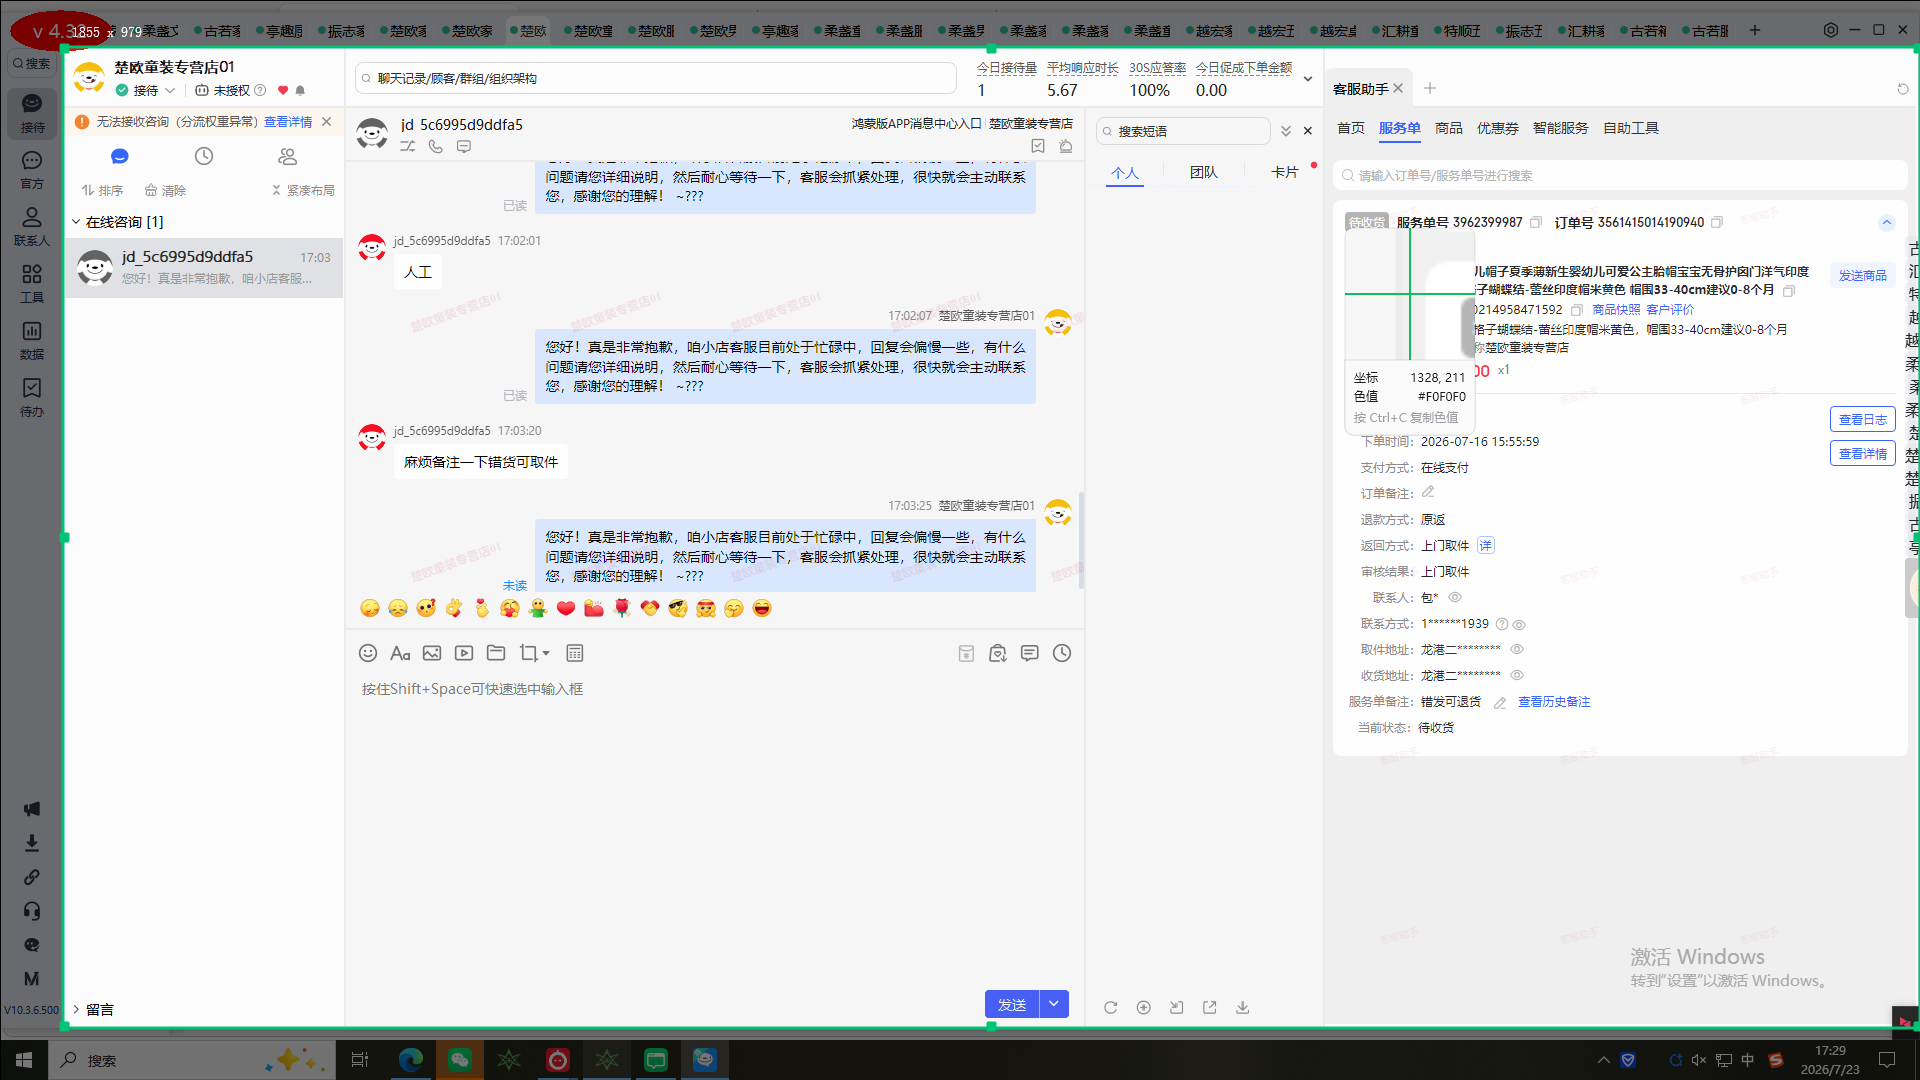Select the 团队 quick phrase tab
This screenshot has height=1080, width=1920.
pos(1204,172)
